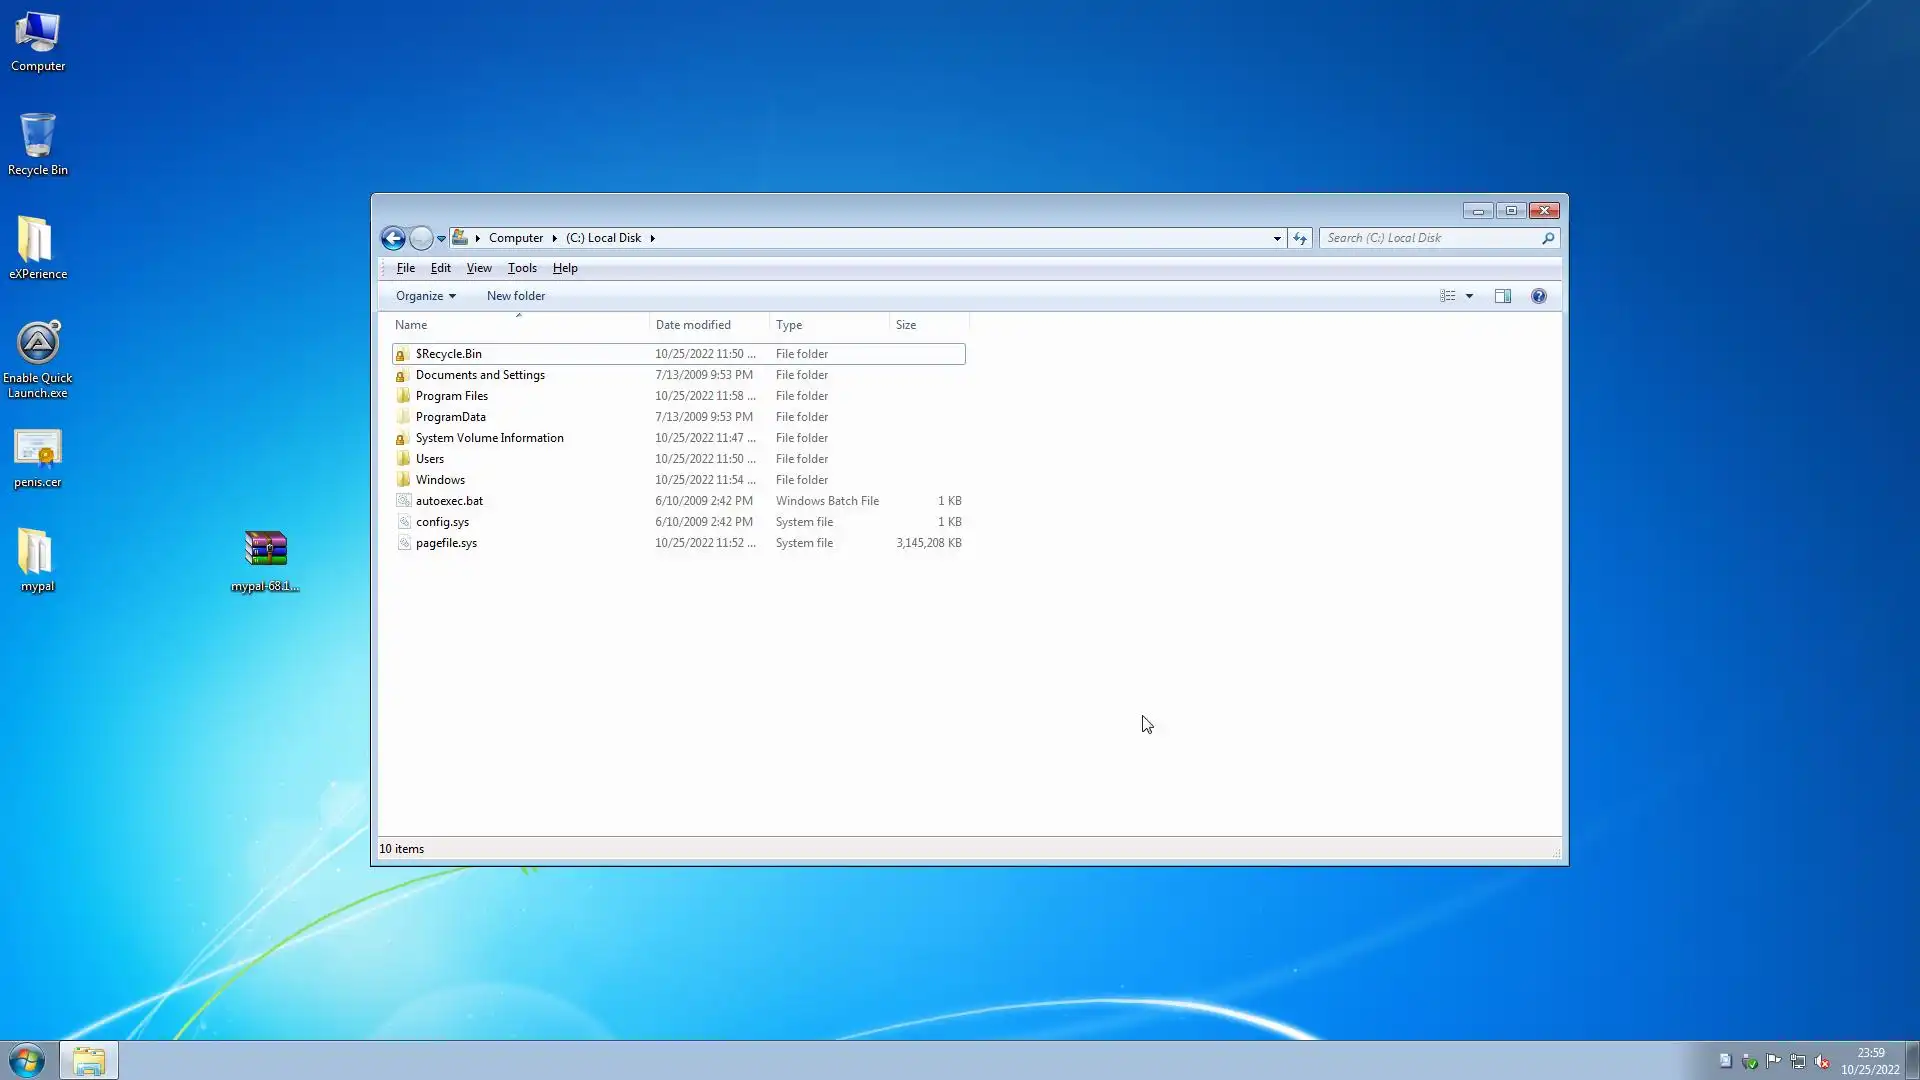Expand the view options dropdown arrow
The image size is (1920, 1080).
pos(1469,296)
